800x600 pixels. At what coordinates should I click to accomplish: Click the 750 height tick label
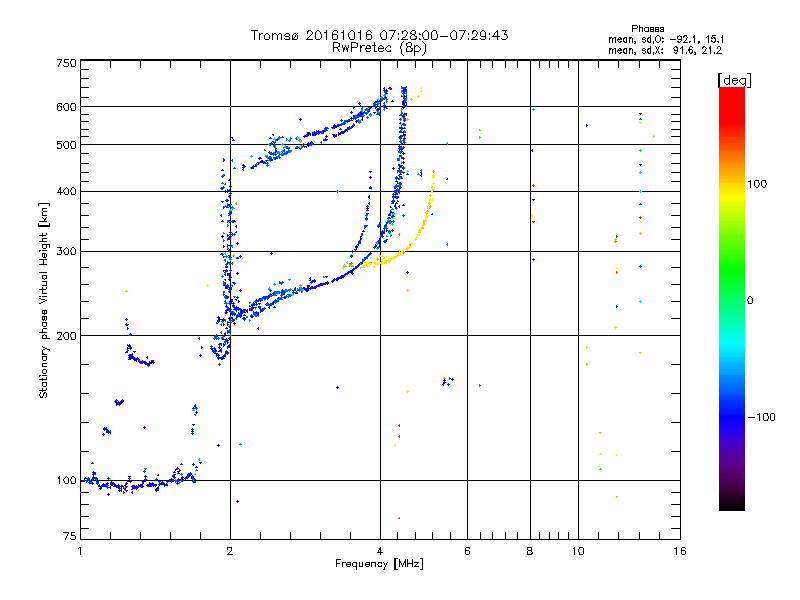pos(66,63)
